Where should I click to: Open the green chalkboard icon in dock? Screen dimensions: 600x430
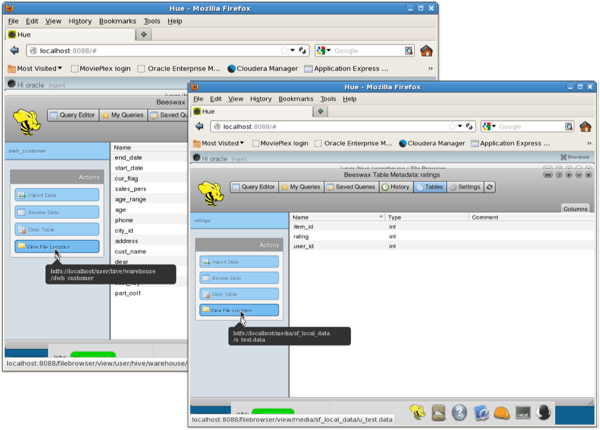click(x=523, y=413)
